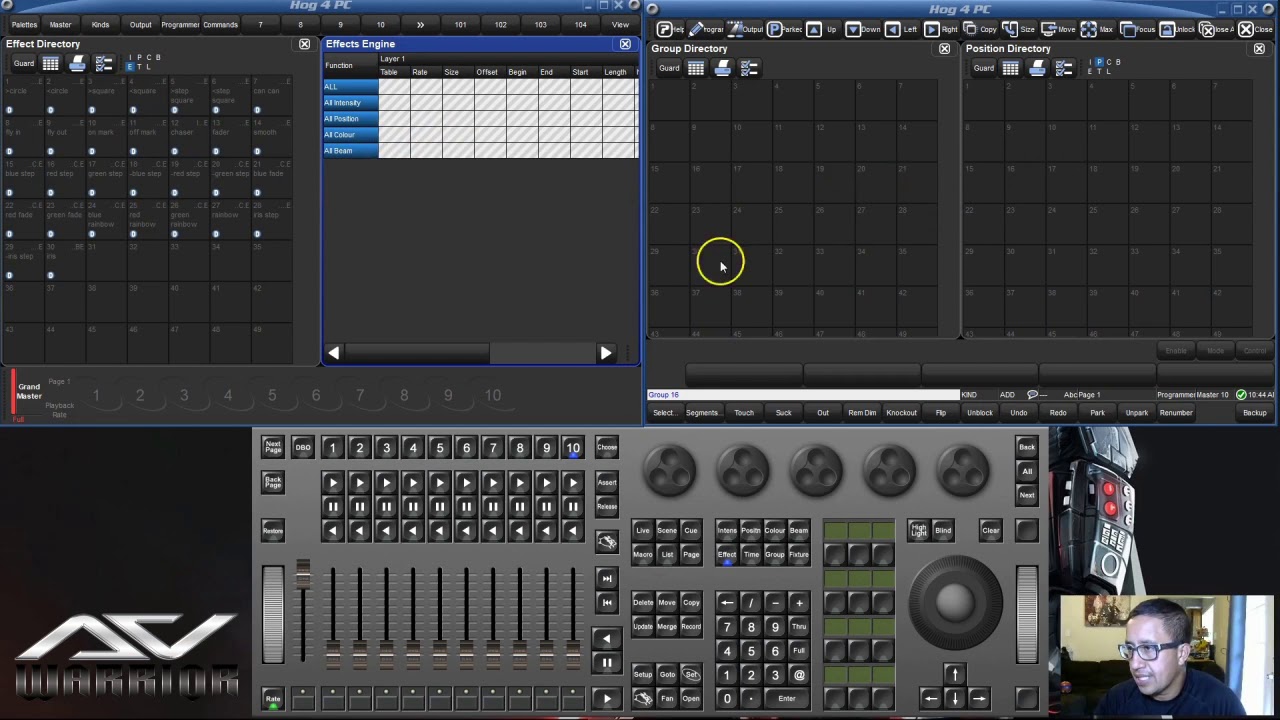The image size is (1280, 720).
Task: Move window Right using toolbar arrow
Action: point(941,29)
